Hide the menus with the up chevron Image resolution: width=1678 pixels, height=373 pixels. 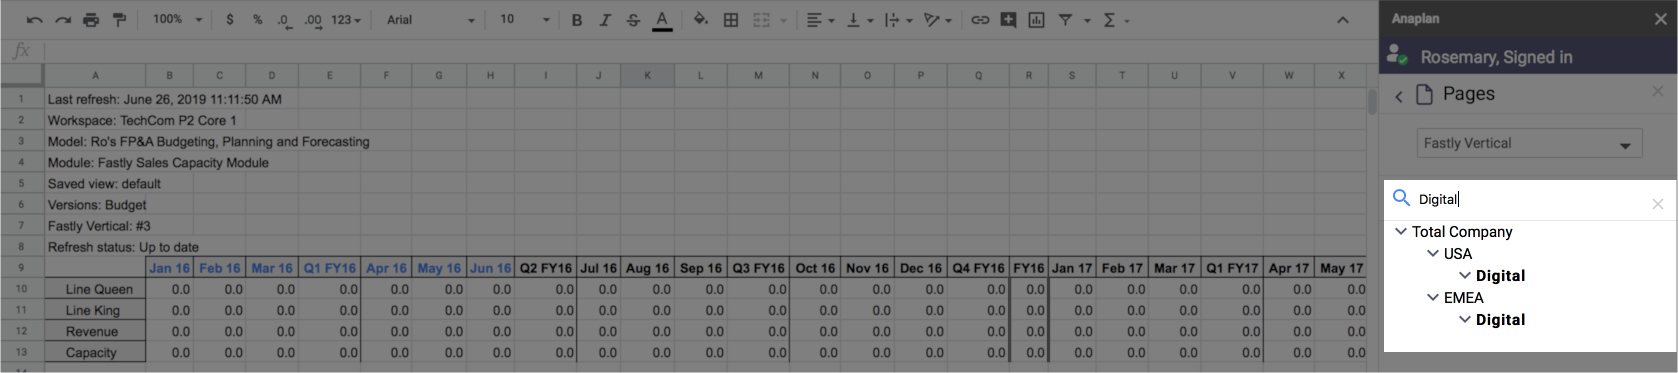tap(1343, 20)
